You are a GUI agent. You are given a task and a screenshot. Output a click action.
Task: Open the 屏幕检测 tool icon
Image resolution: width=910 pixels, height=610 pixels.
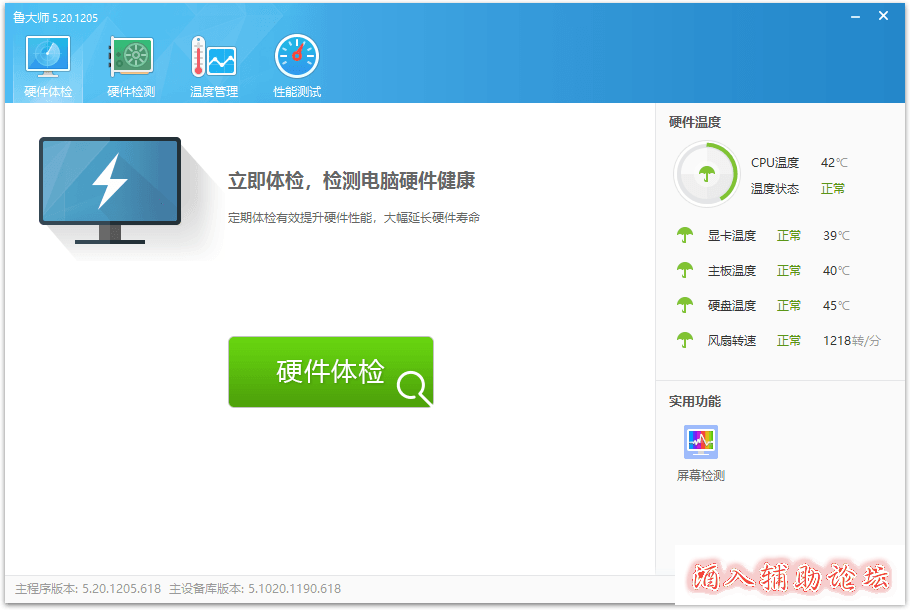coord(700,442)
